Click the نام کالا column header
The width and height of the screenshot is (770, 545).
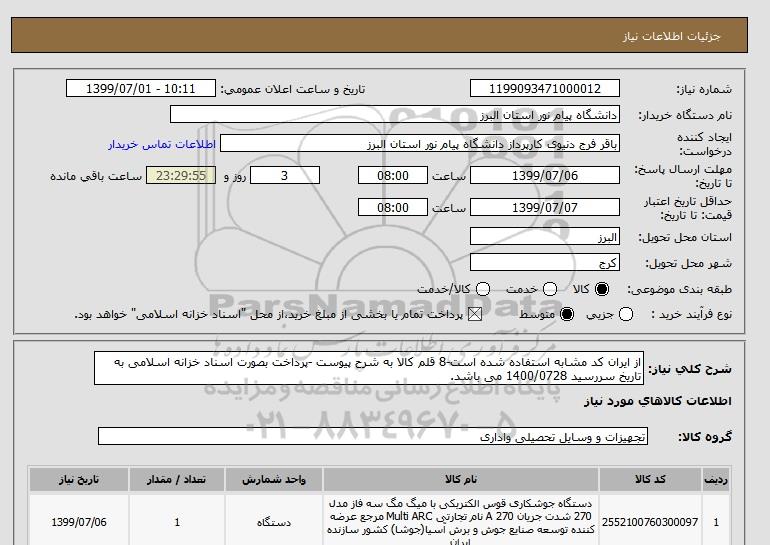pyautogui.click(x=461, y=480)
